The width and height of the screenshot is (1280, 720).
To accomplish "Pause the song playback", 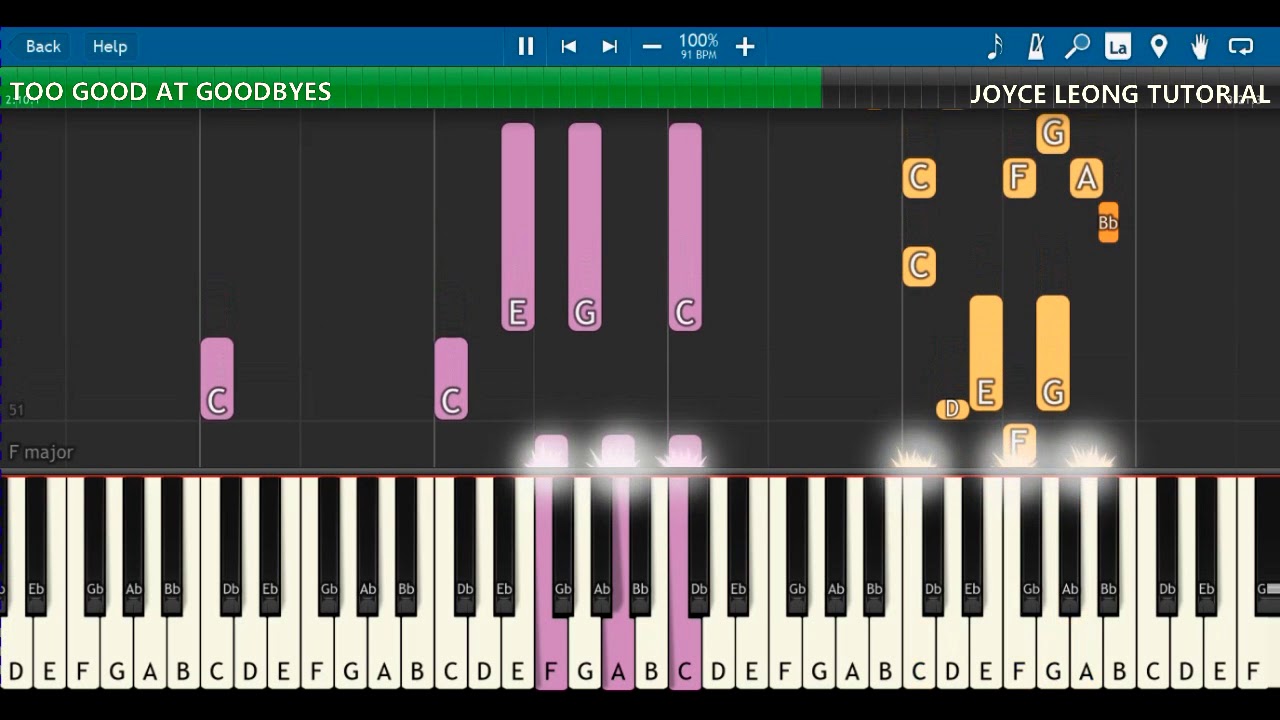I will [526, 46].
